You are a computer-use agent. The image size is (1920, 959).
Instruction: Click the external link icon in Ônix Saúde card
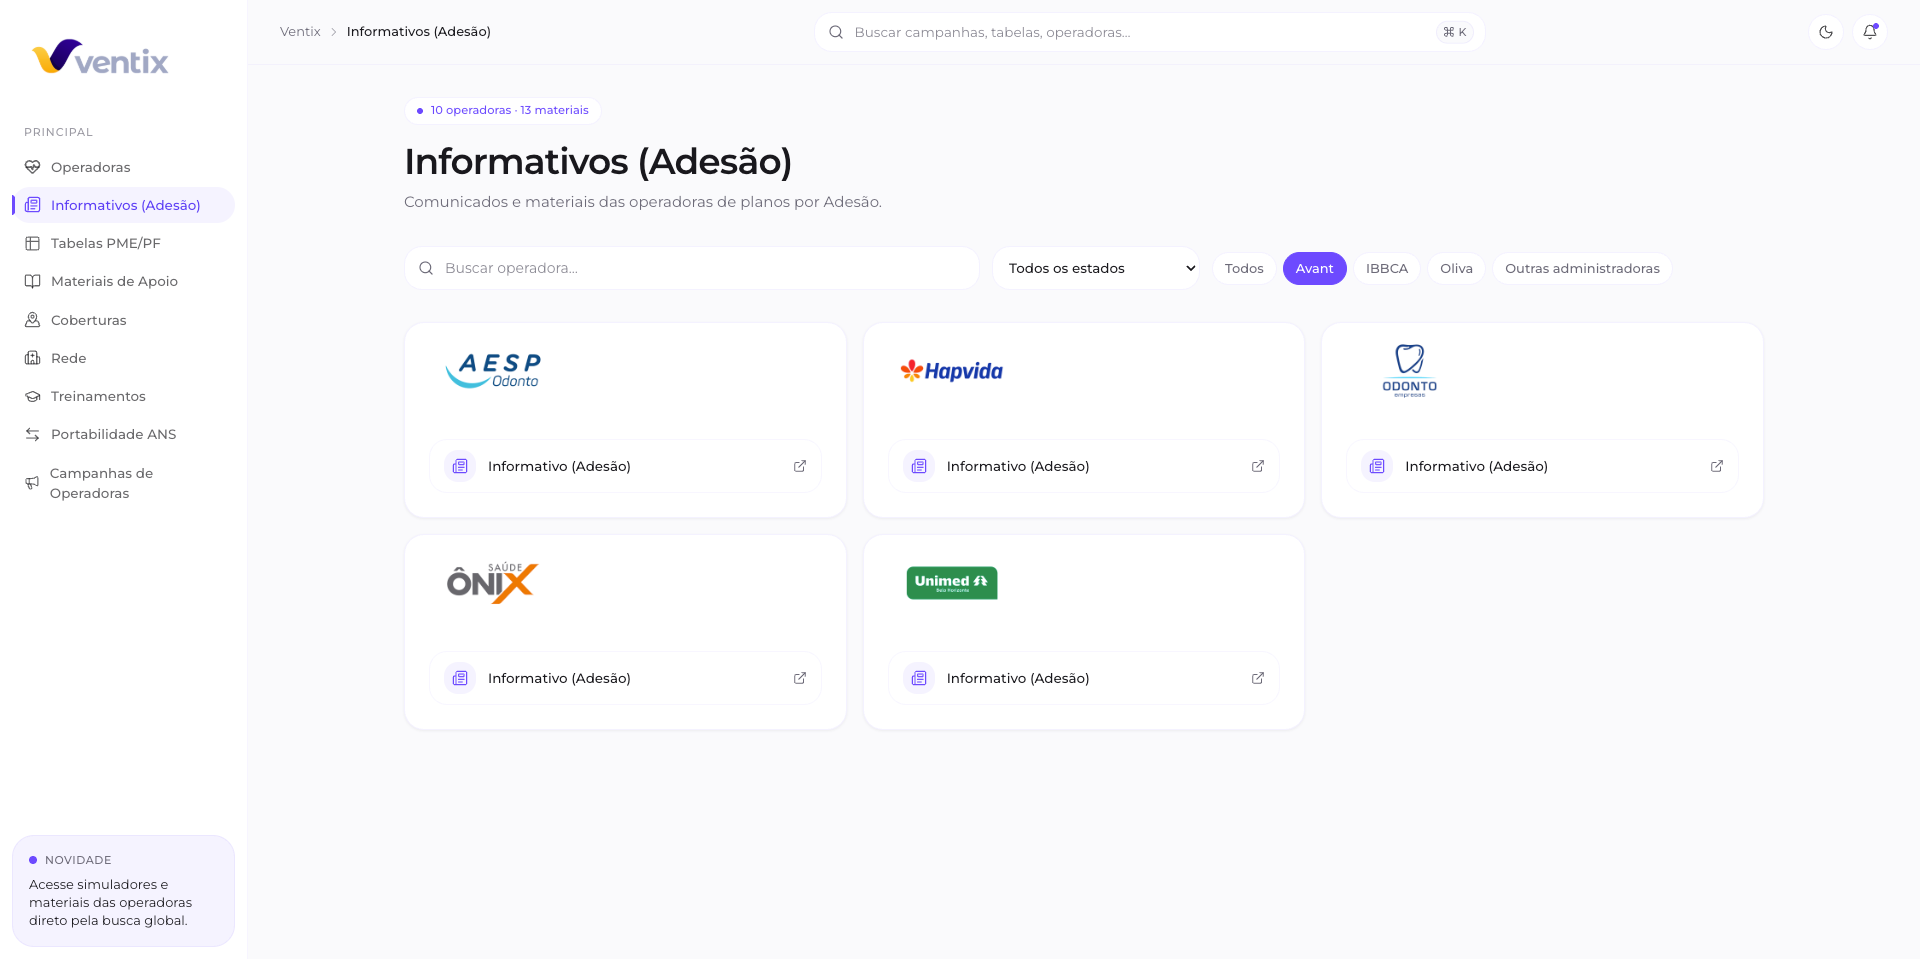(800, 678)
